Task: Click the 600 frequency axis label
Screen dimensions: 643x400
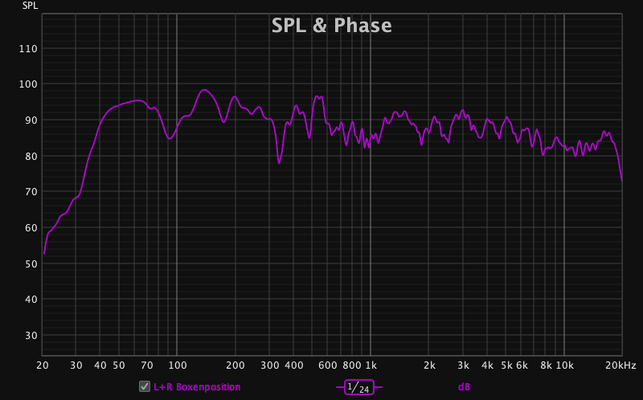Action: (328, 365)
